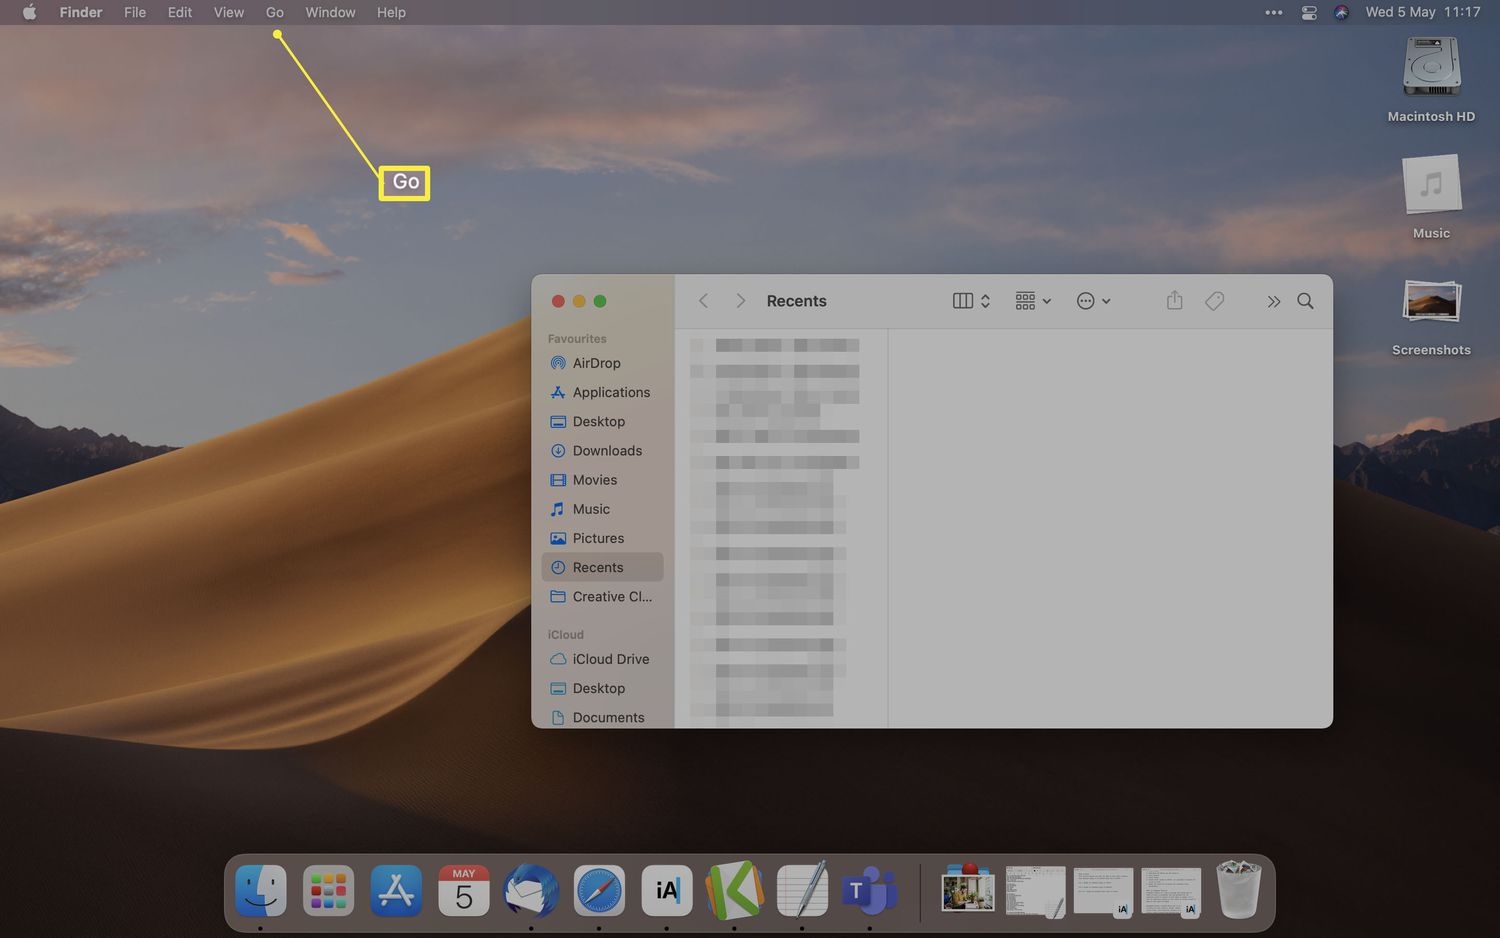1500x938 pixels.
Task: Open Launchpad from the Dock
Action: tap(328, 891)
